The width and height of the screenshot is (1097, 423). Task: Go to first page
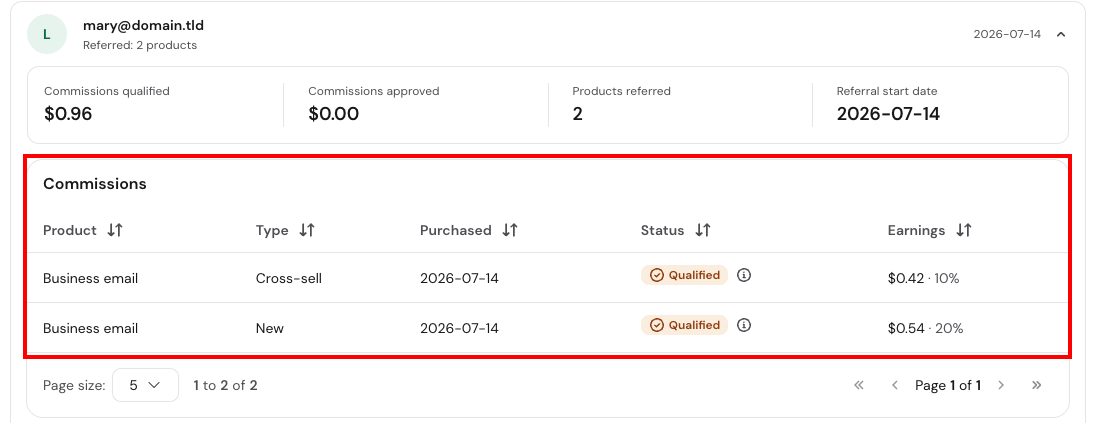tap(859, 385)
